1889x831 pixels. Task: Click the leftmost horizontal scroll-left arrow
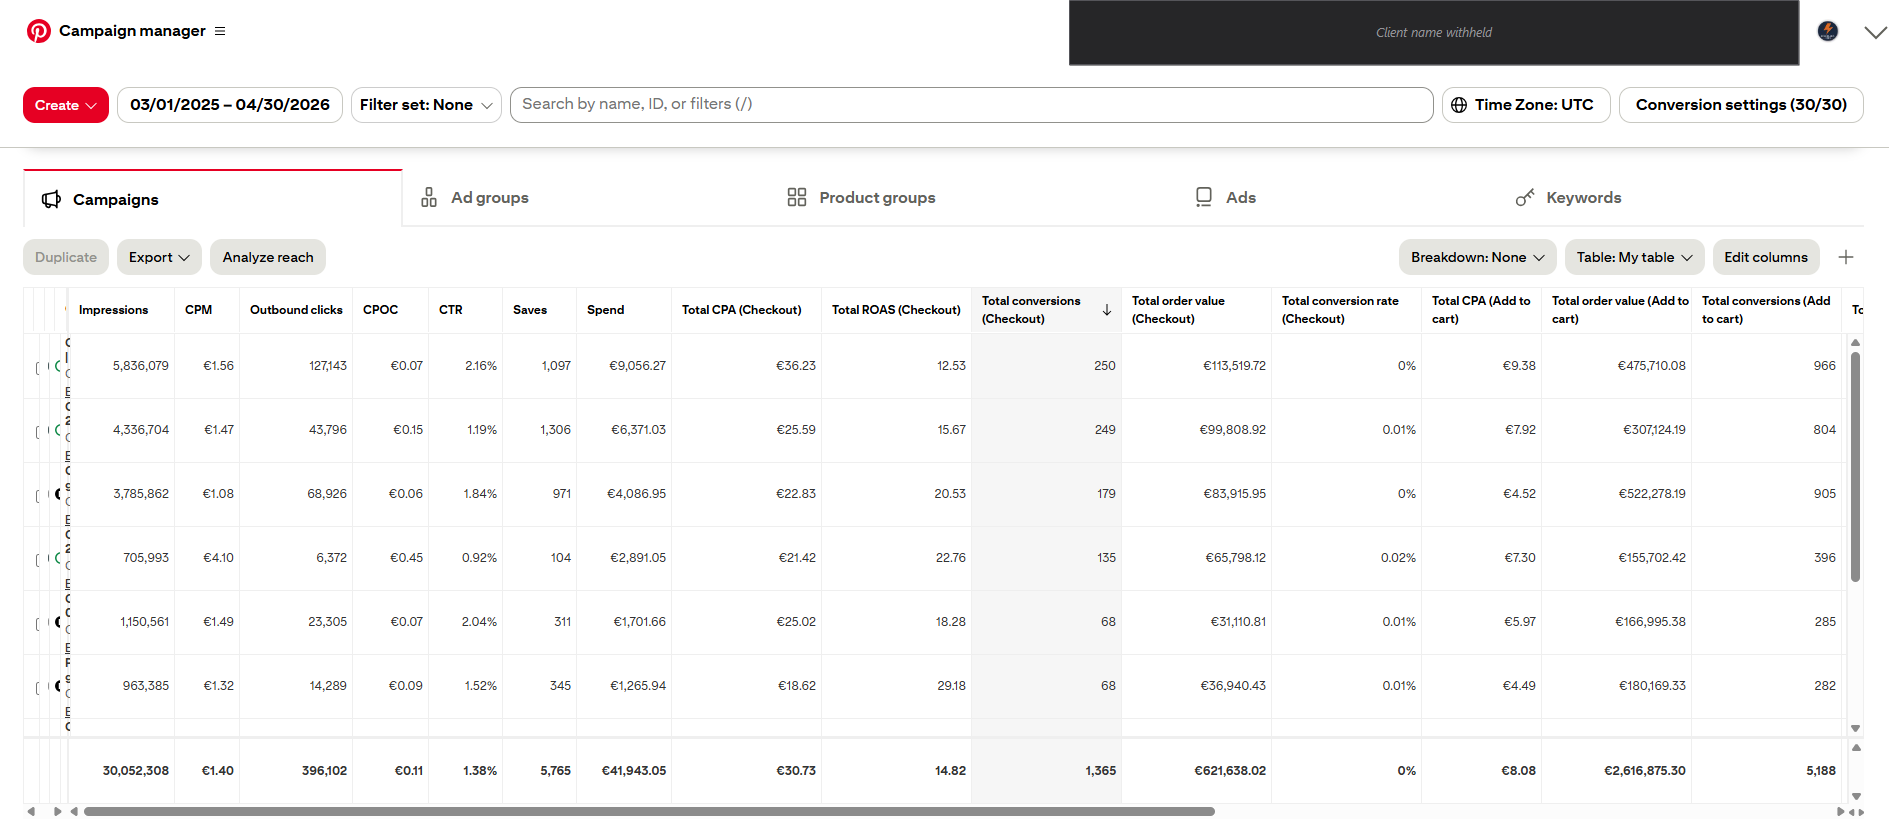coord(31,812)
